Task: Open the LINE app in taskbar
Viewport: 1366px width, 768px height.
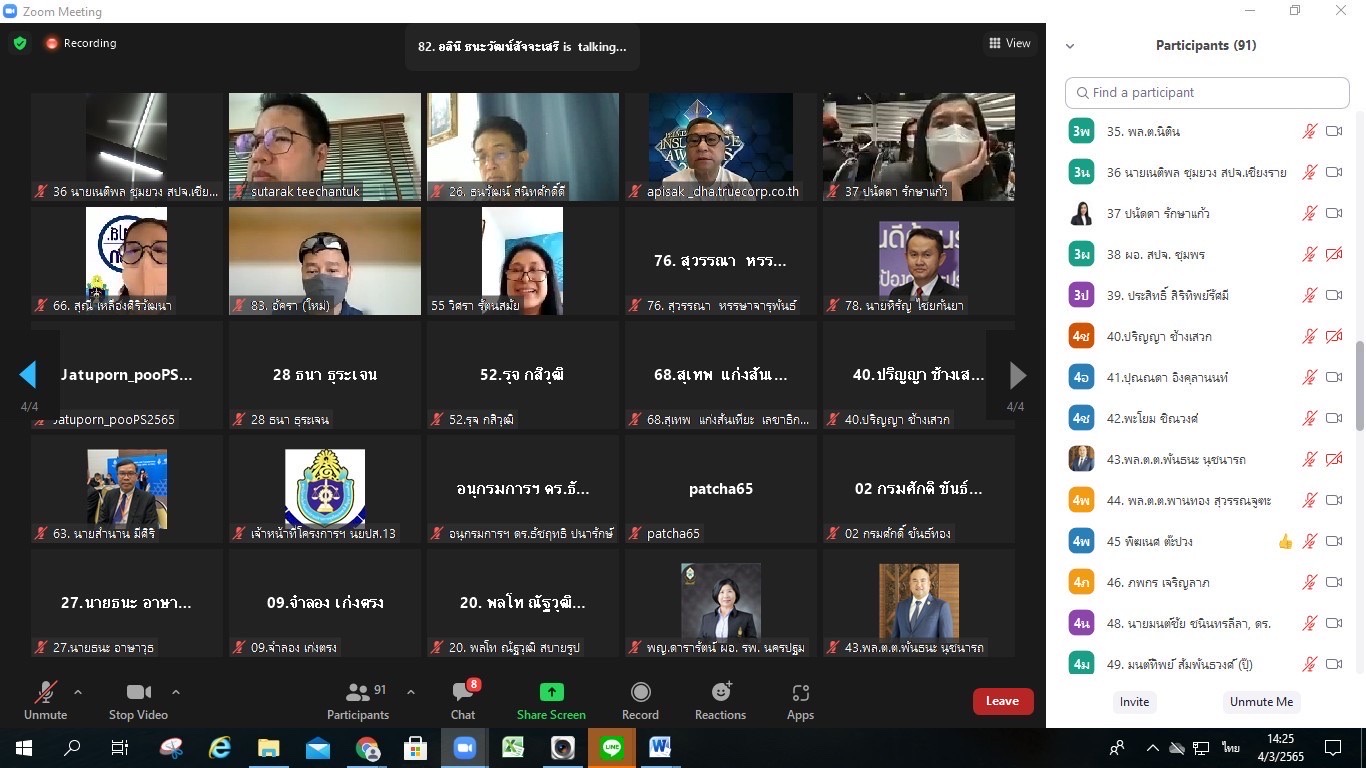Action: coord(610,747)
